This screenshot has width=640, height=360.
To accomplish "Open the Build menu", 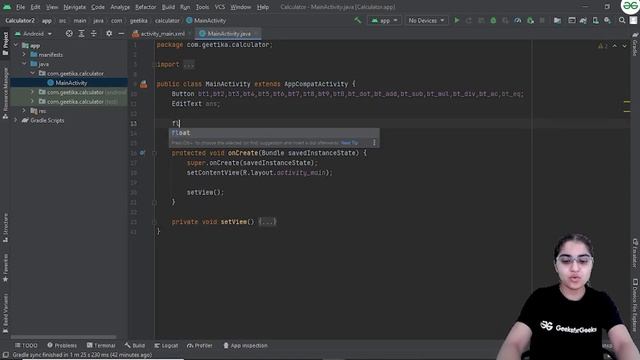I will pyautogui.click(x=168, y=7).
